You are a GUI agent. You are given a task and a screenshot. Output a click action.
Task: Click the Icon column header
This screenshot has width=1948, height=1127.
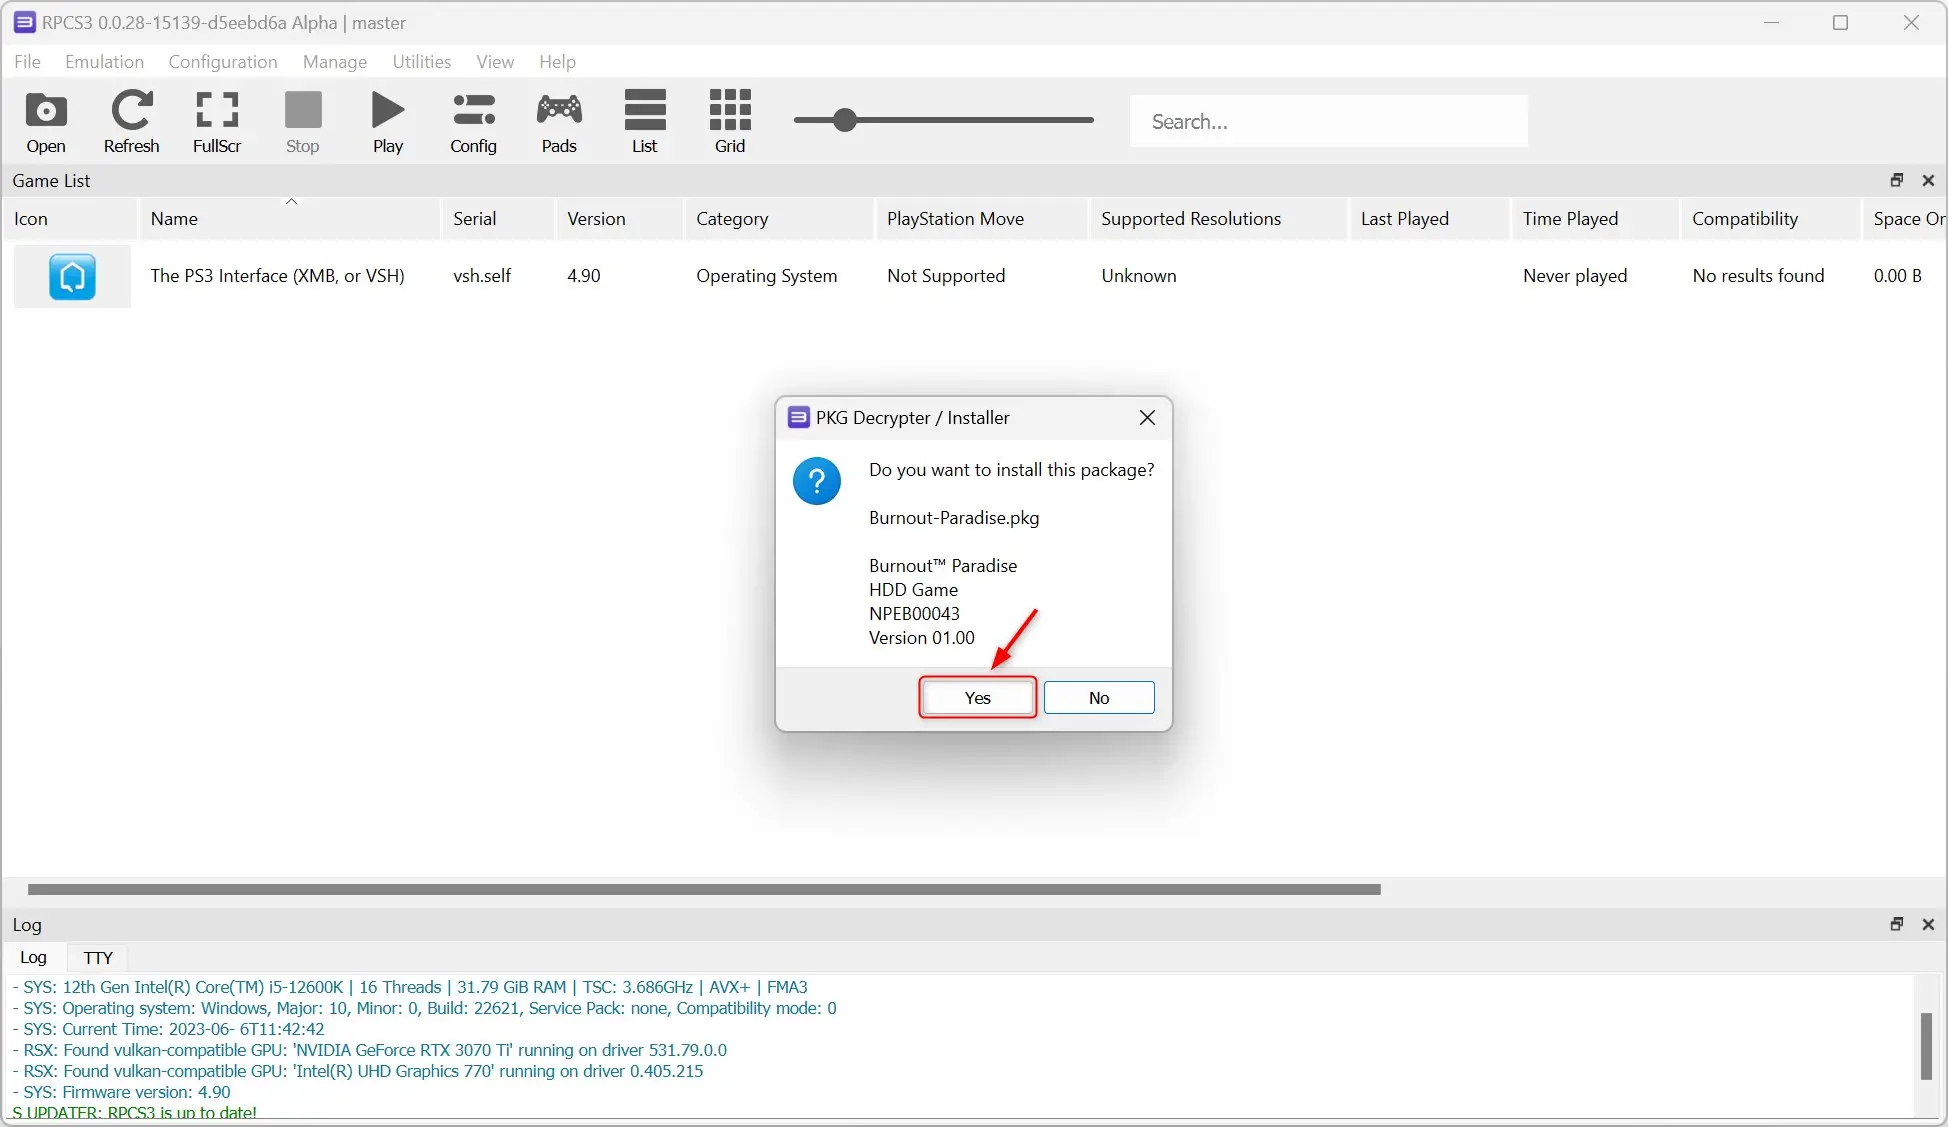[69, 218]
